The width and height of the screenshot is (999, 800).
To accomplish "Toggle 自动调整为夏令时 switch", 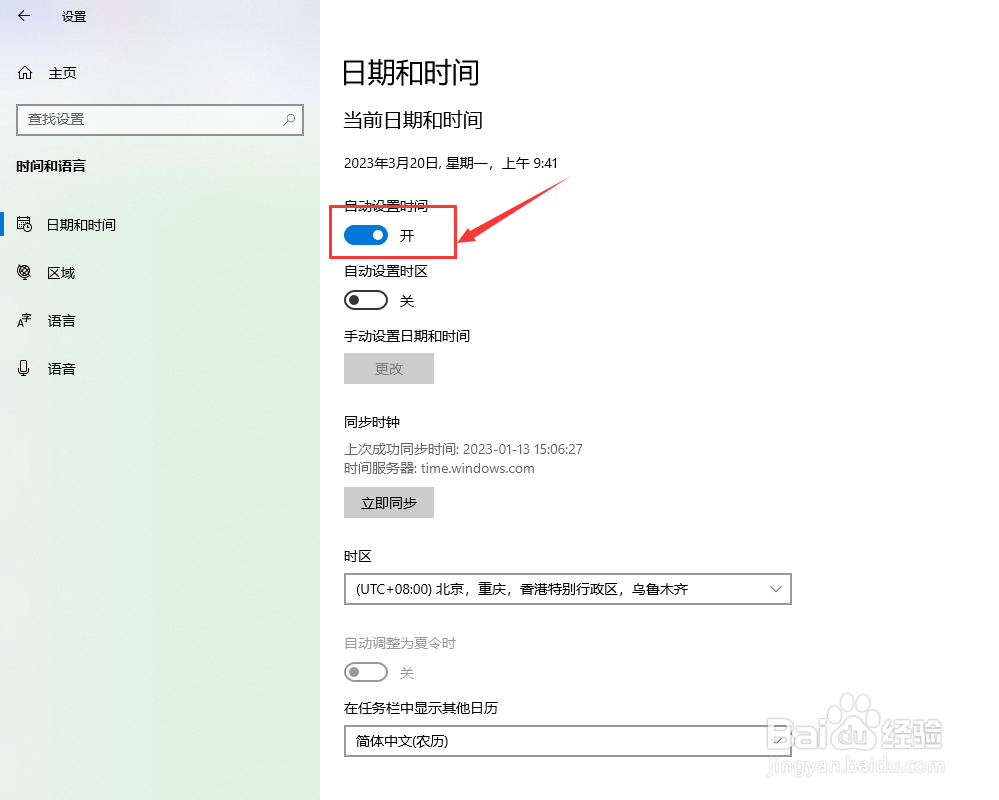I will tap(366, 672).
